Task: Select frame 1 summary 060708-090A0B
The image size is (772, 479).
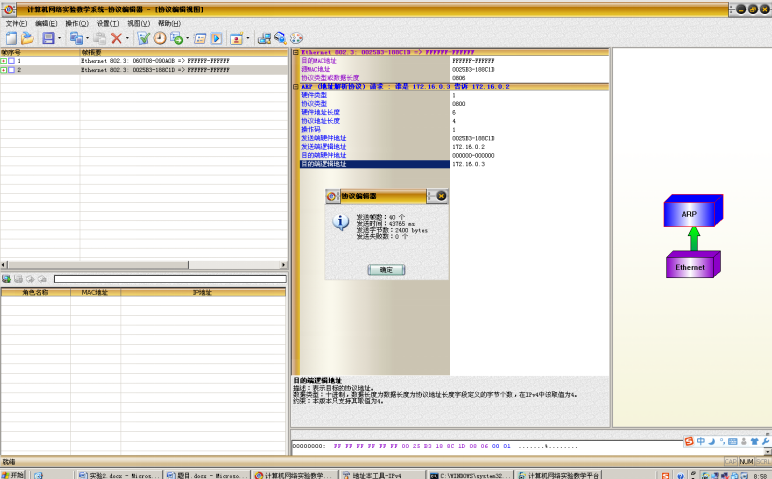Action: (155, 61)
